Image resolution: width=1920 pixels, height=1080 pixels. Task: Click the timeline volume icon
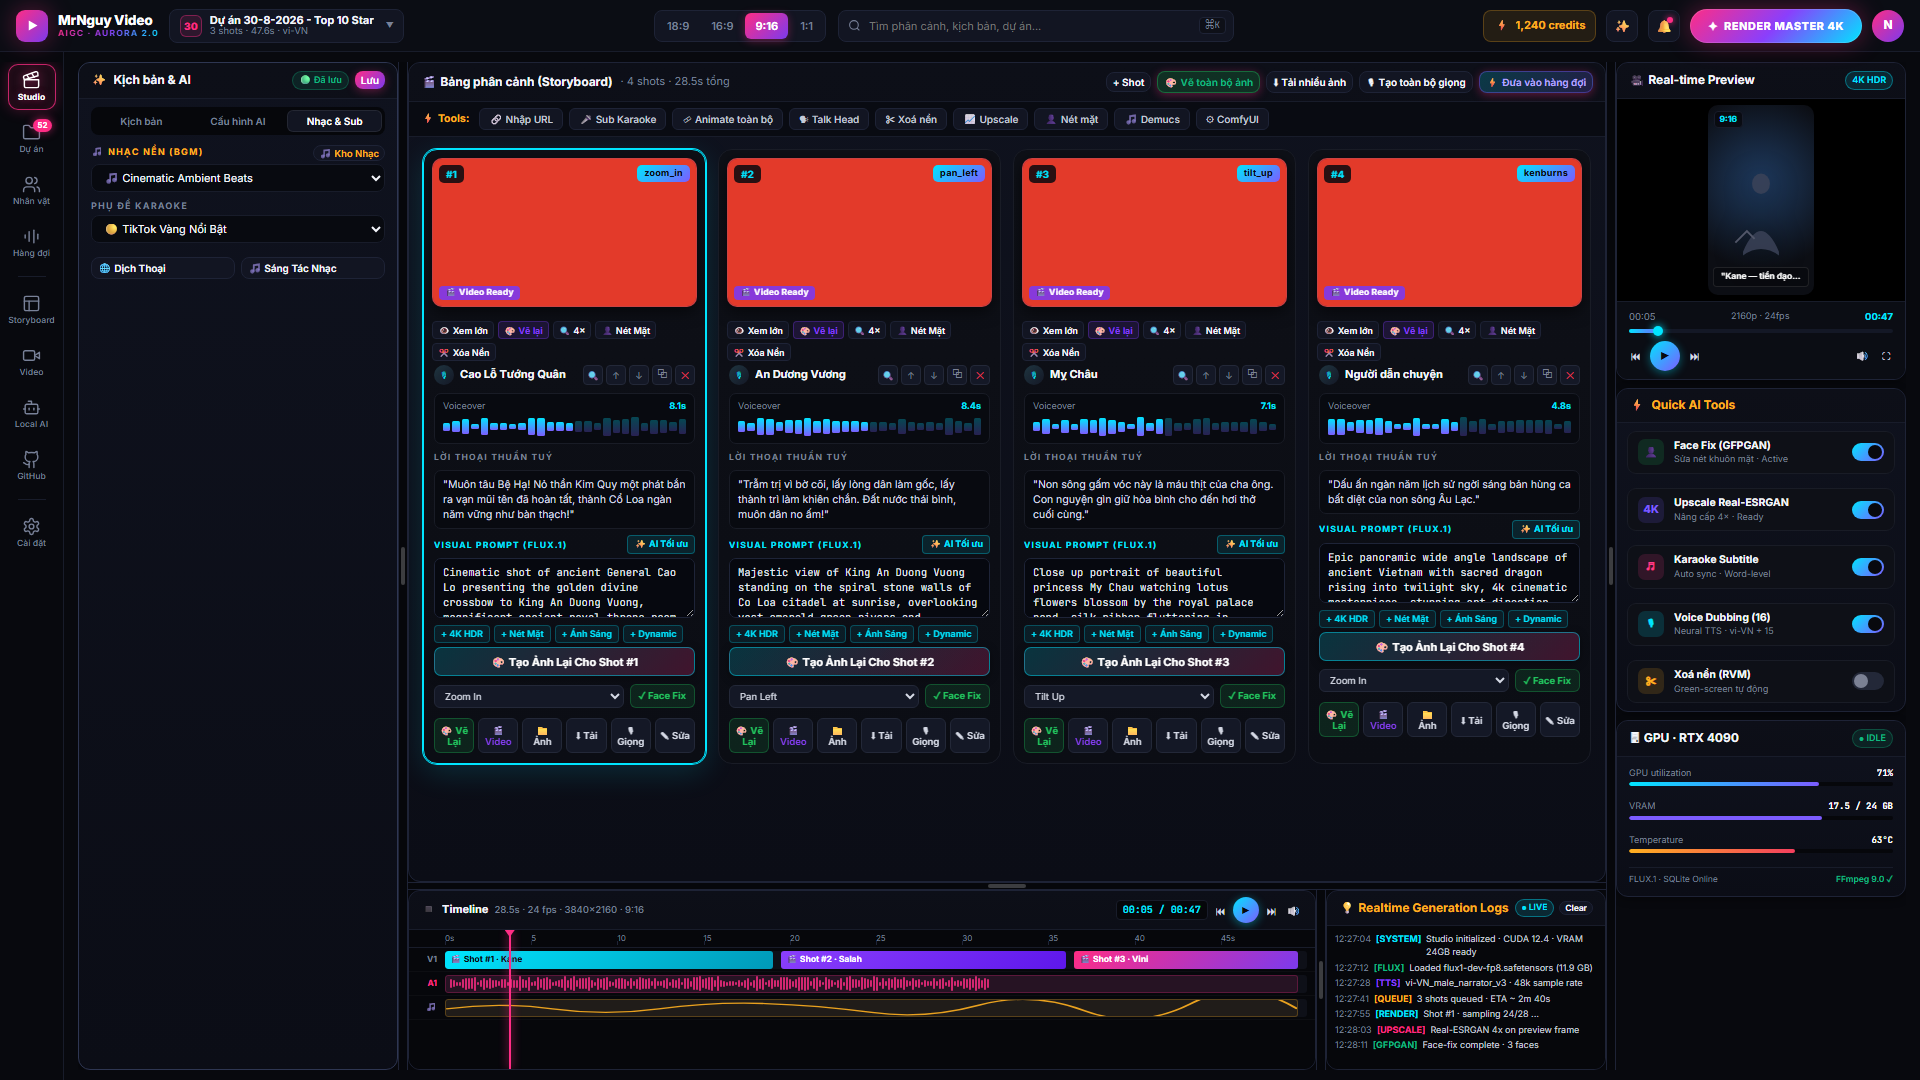click(1293, 911)
